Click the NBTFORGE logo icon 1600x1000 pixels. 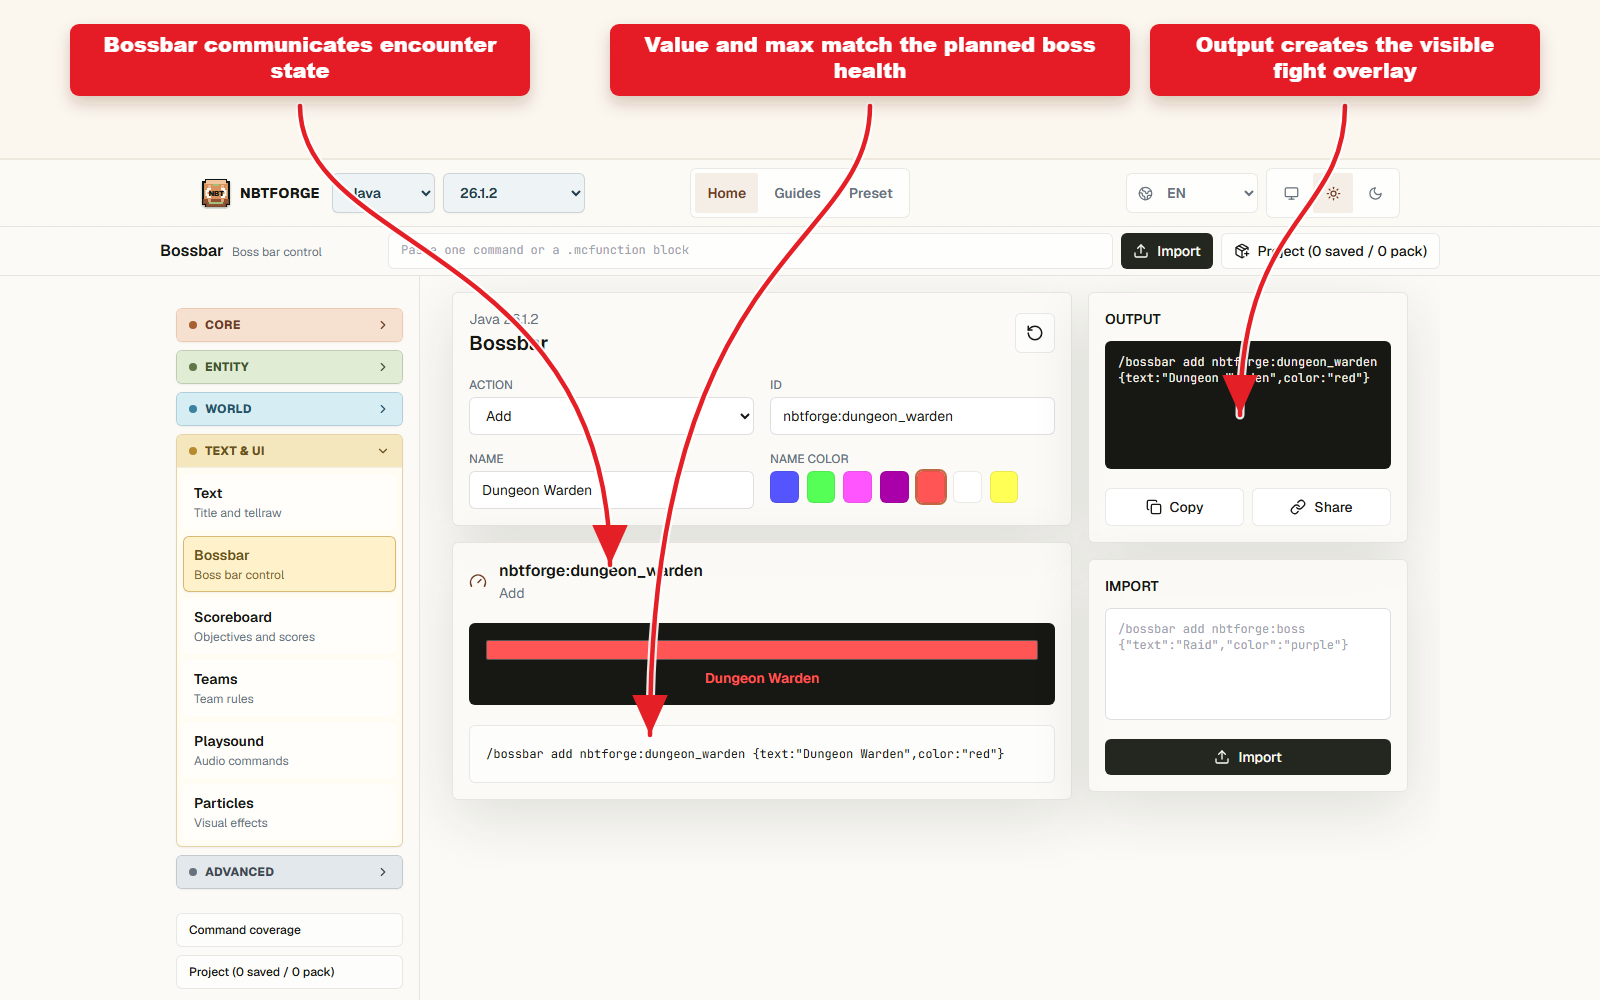pyautogui.click(x=216, y=193)
